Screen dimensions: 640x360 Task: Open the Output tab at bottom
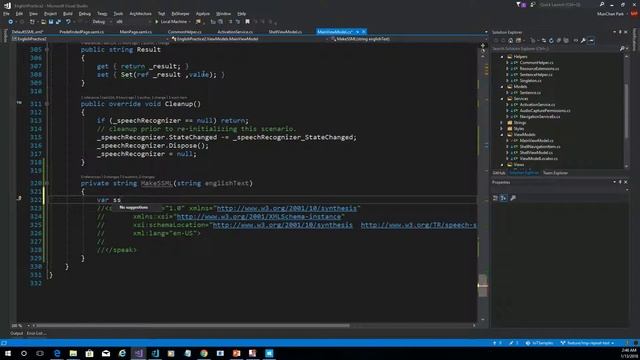pyautogui.click(x=16, y=333)
